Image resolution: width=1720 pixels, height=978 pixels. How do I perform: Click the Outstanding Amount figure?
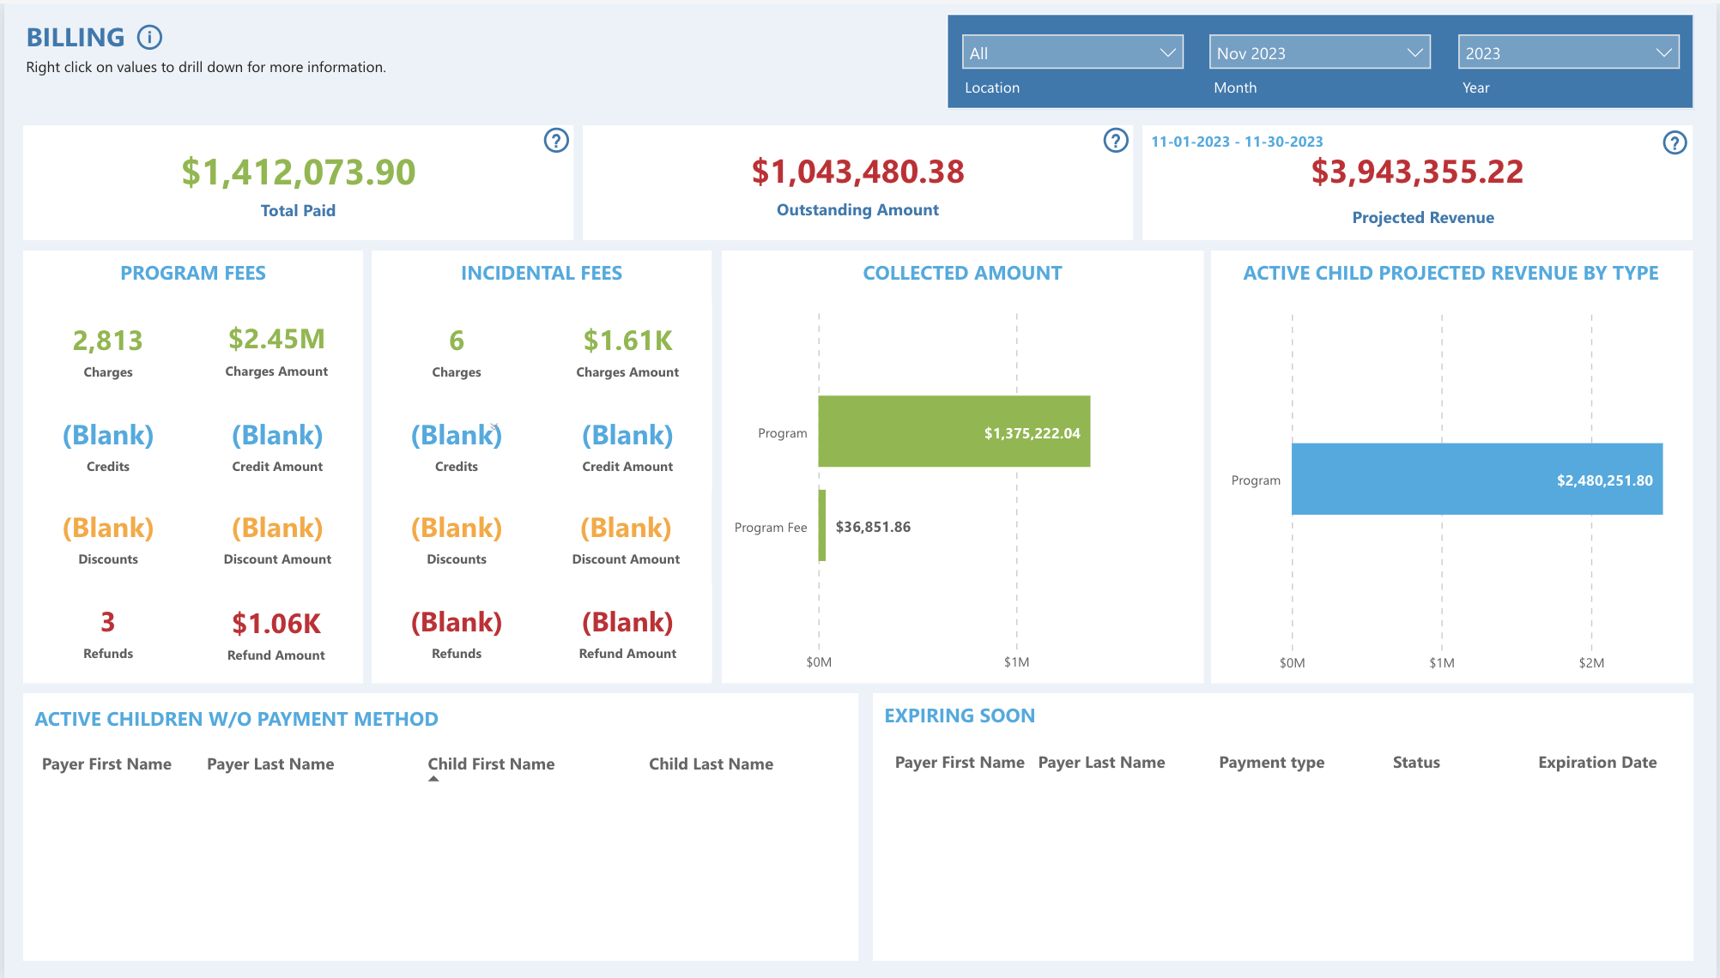(857, 172)
